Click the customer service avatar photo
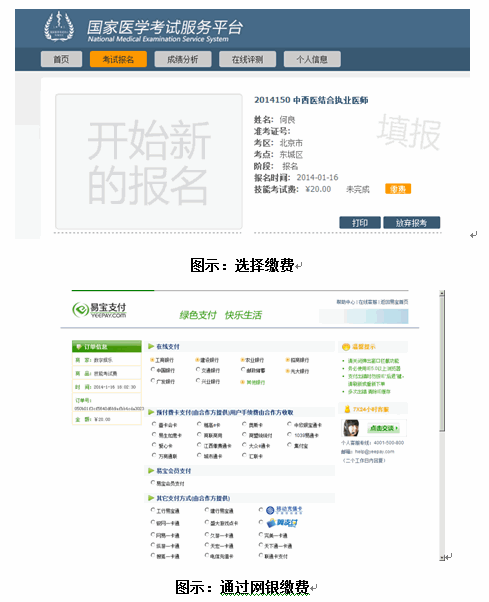The image size is (489, 602). coord(351,428)
